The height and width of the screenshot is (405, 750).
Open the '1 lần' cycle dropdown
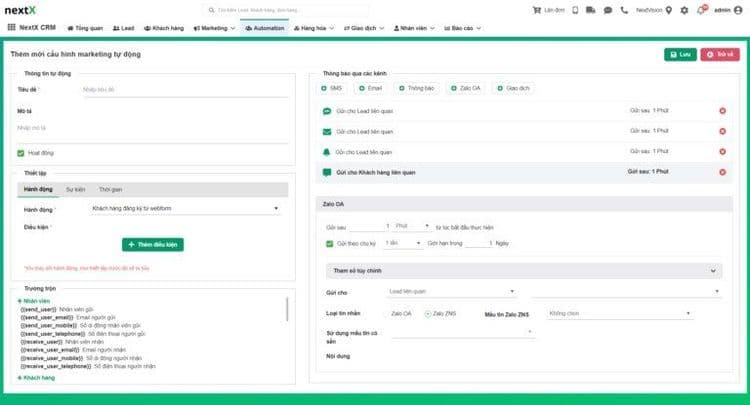tap(403, 243)
